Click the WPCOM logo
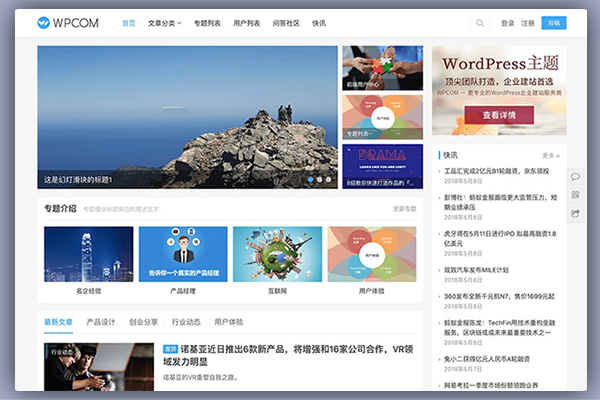Viewport: 600px width, 400px height. 68,23
